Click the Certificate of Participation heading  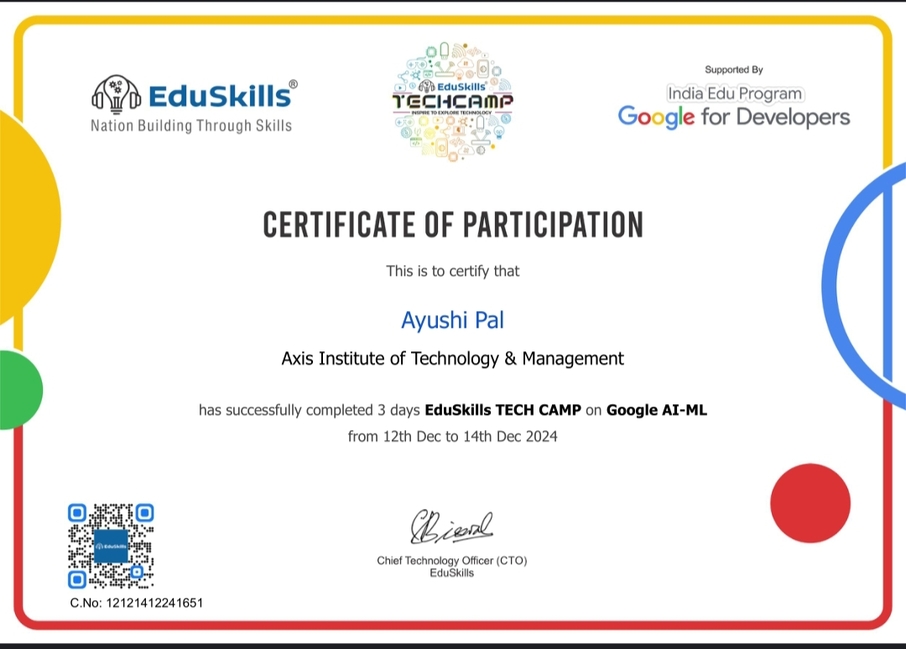tap(453, 225)
